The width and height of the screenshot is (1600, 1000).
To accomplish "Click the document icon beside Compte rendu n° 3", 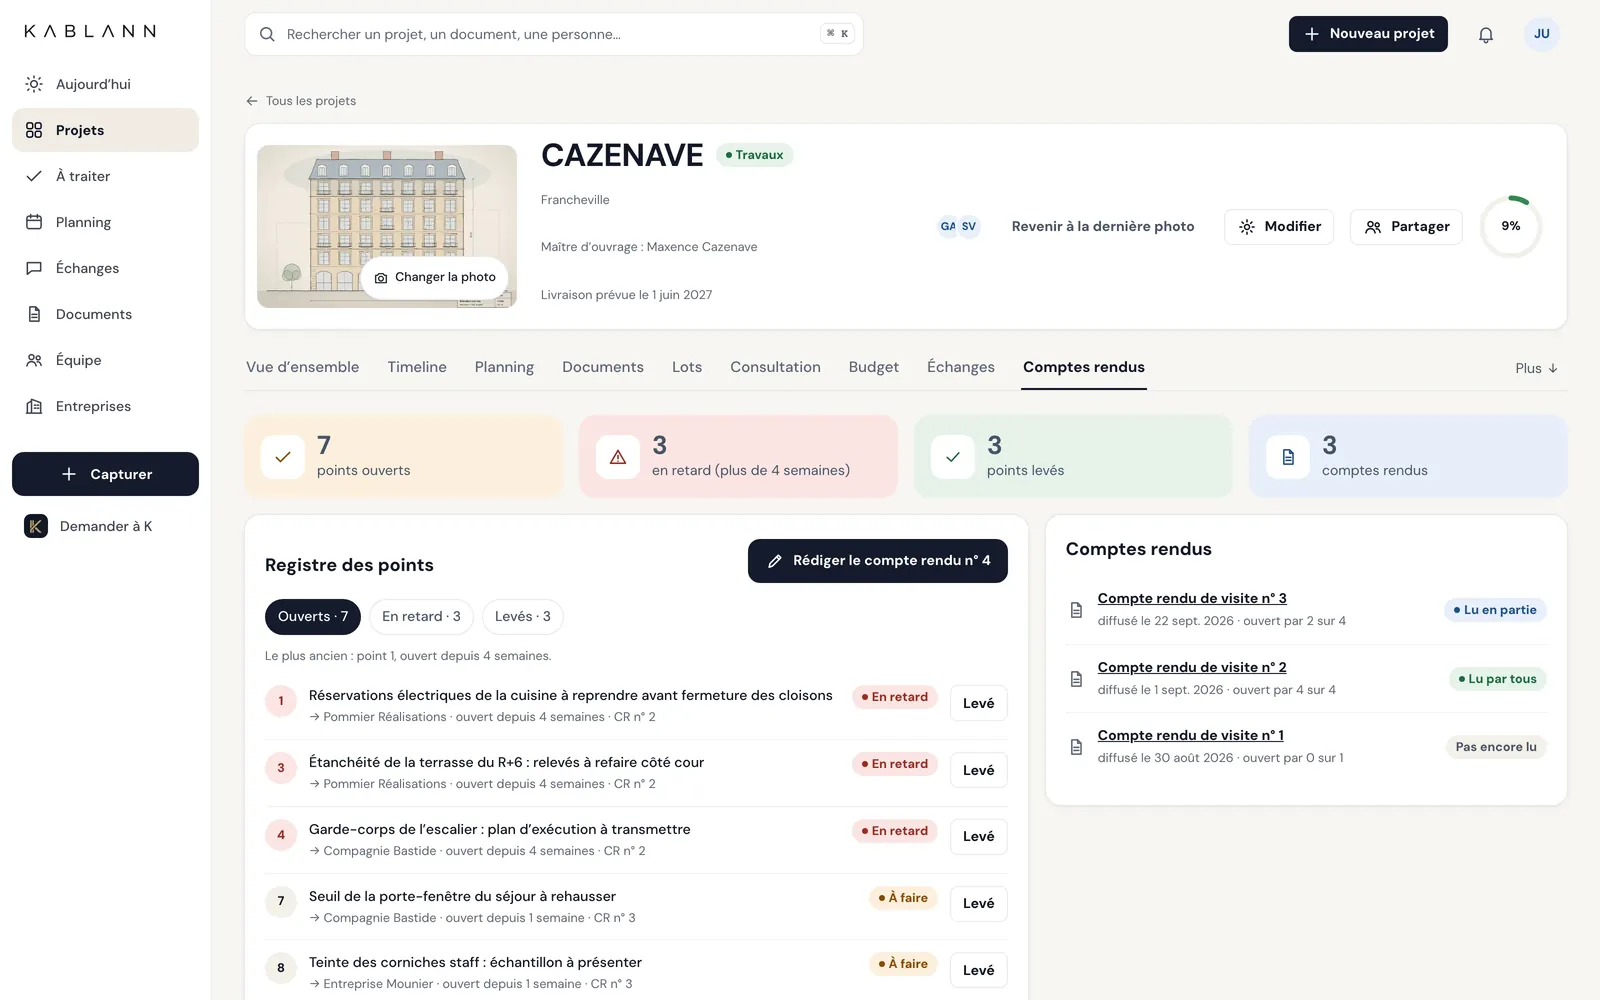I will coord(1076,610).
